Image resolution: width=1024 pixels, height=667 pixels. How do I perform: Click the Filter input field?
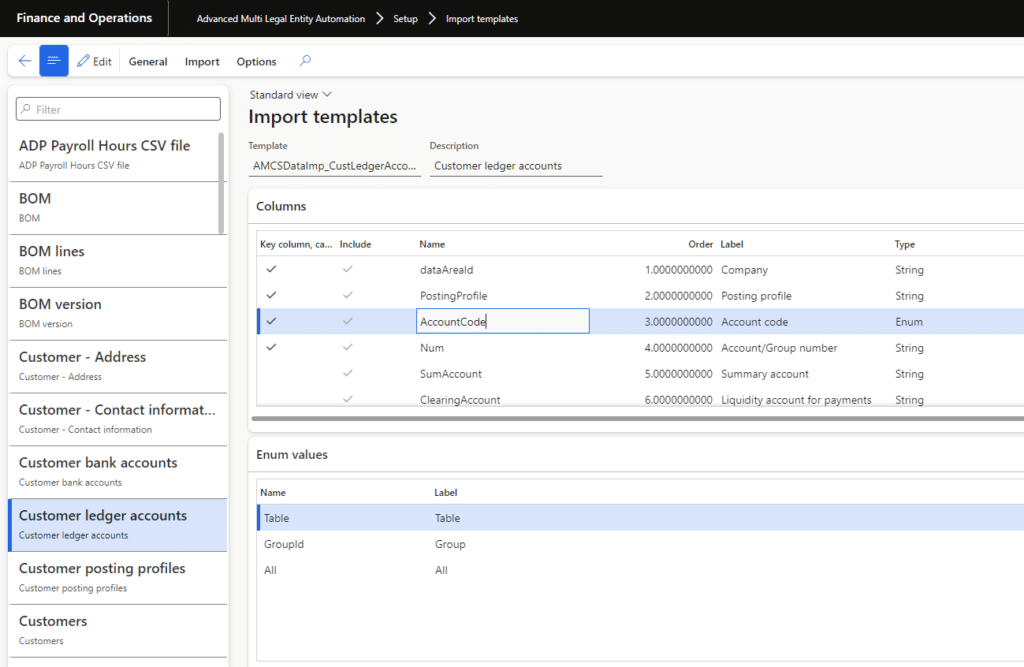click(118, 109)
